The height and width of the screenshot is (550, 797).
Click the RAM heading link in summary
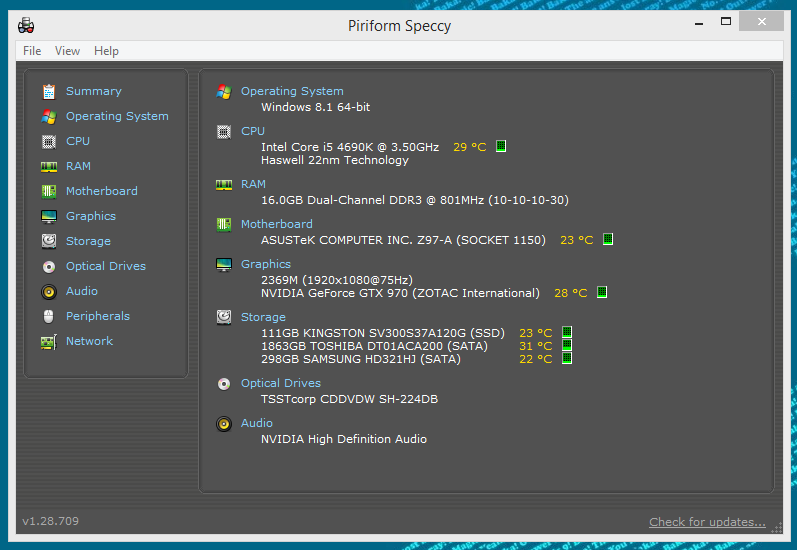(253, 184)
